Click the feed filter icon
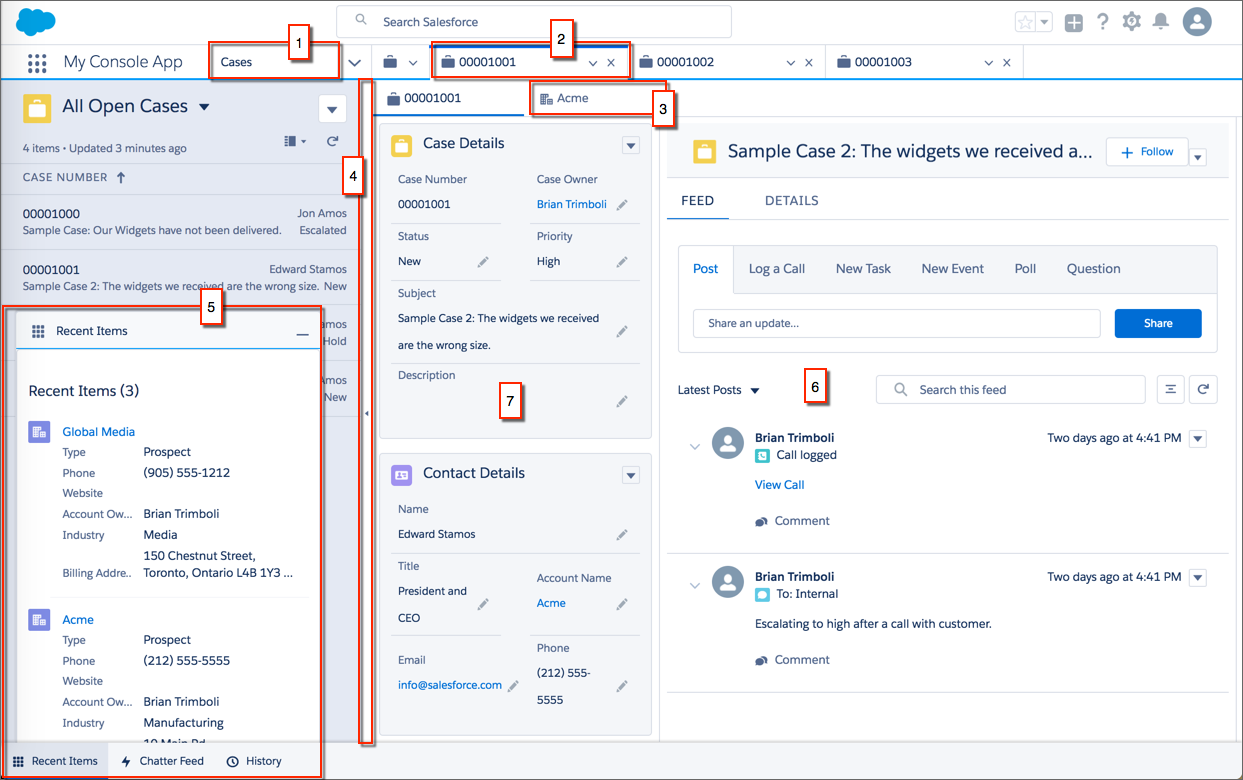1243x780 pixels. pos(1170,390)
